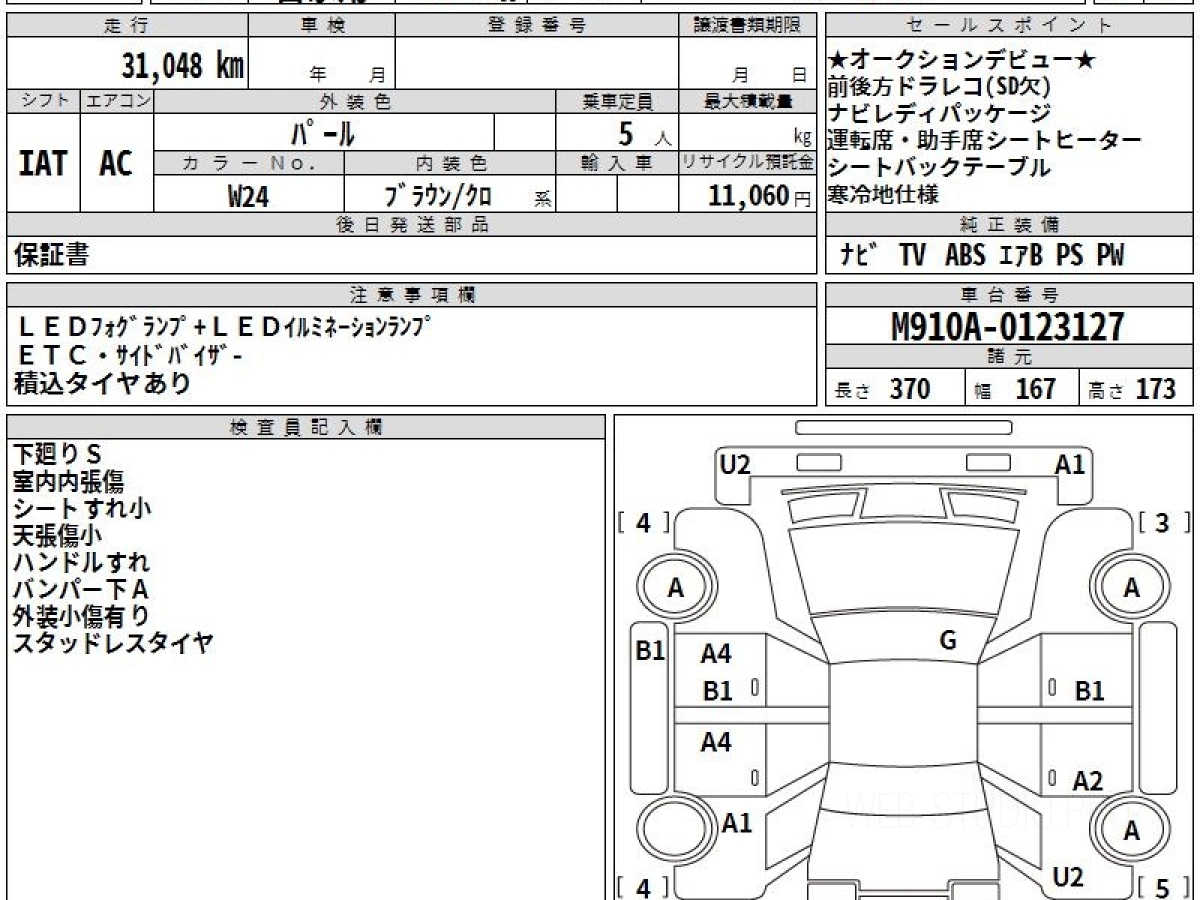This screenshot has width=1200, height=900.
Task: Click the 天張傷小 note
Action: (57, 536)
